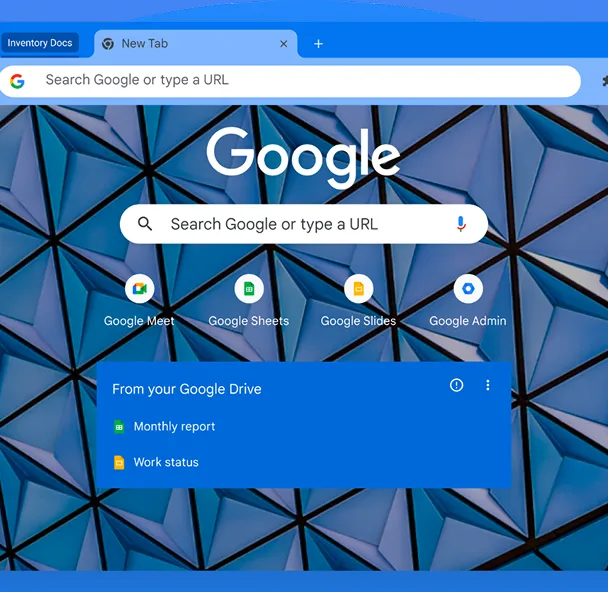Click the Sheets icon beside Monthly report
The height and width of the screenshot is (592, 608).
tap(119, 427)
